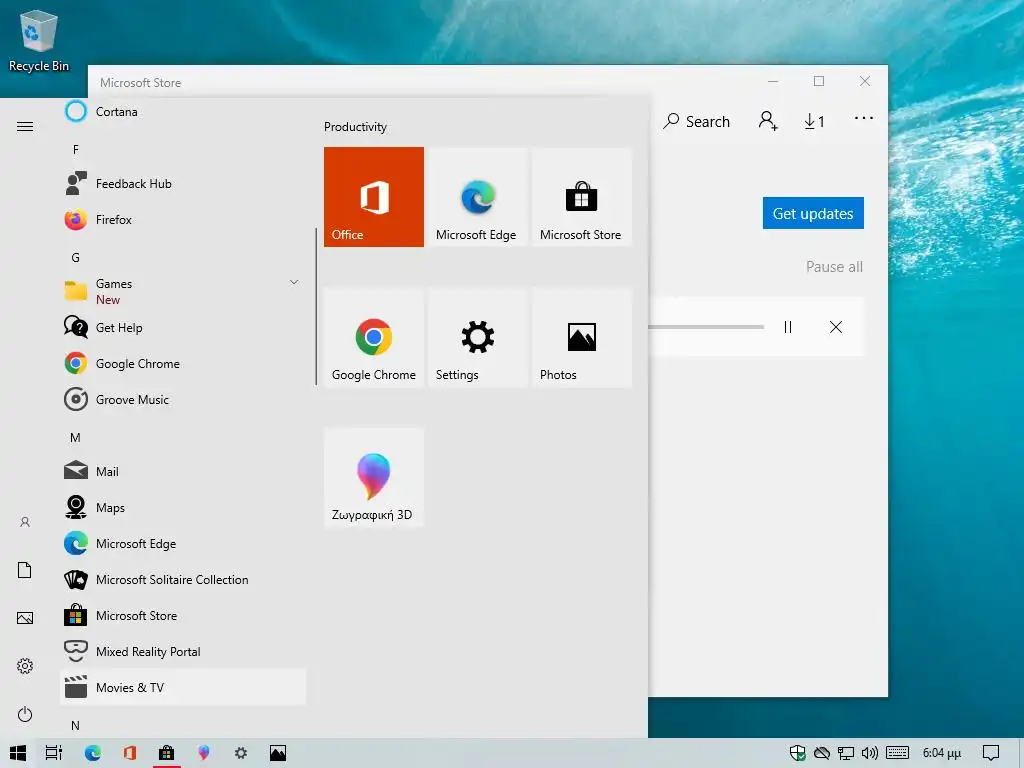Click the Store download progress bar

tap(706, 327)
